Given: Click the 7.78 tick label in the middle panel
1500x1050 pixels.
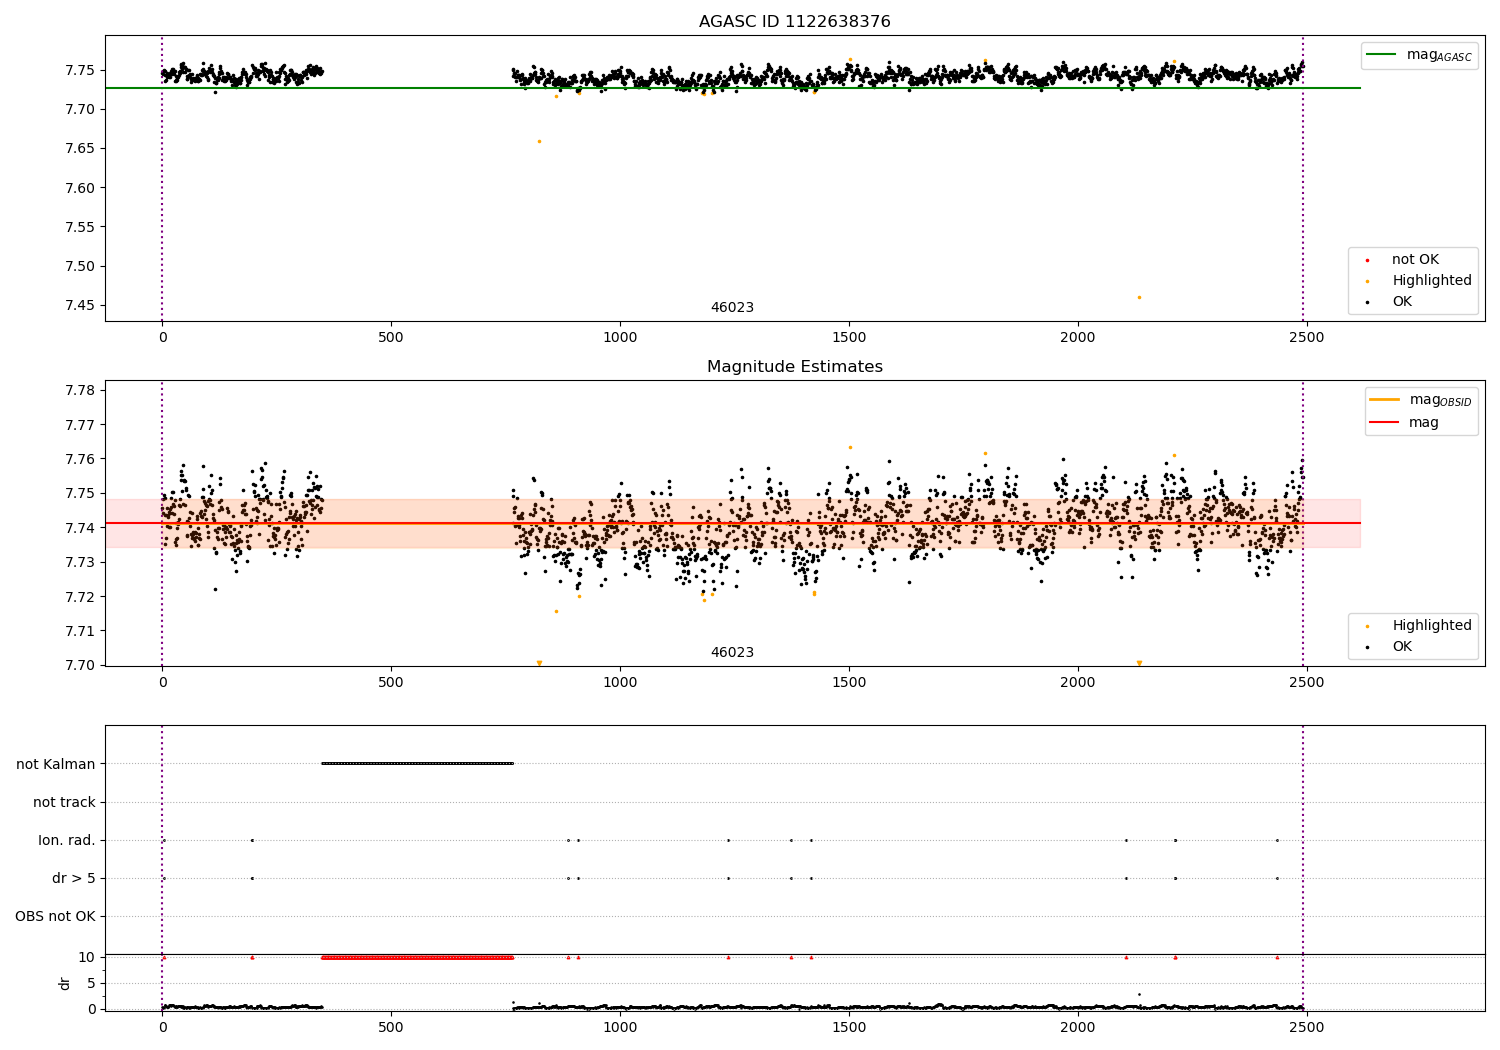Looking at the screenshot, I should pos(79,390).
